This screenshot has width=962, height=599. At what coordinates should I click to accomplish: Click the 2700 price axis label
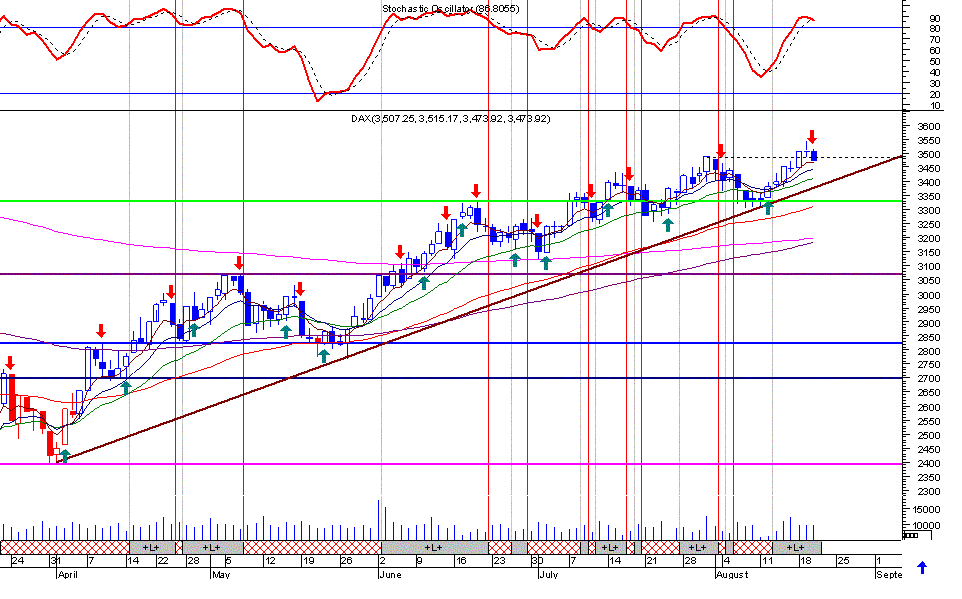coord(929,379)
